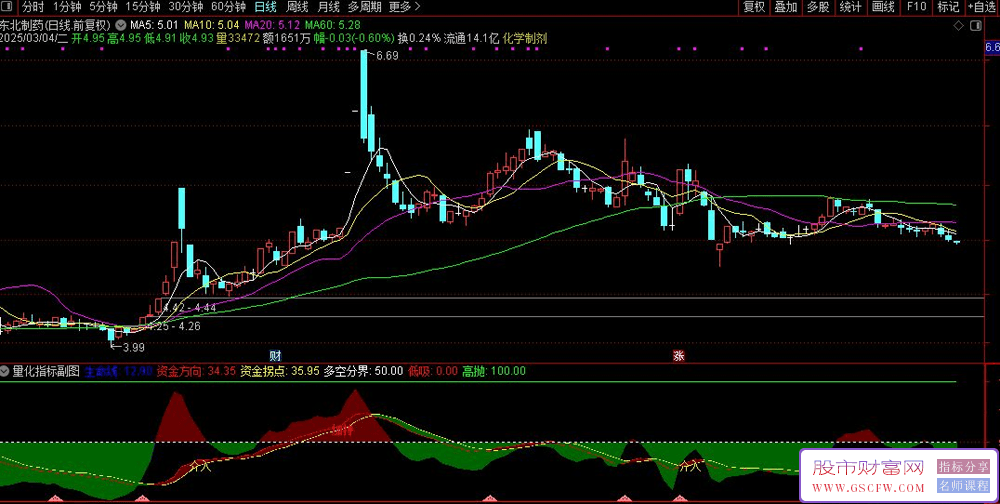Click the 叠加 overlay button

click(x=786, y=7)
